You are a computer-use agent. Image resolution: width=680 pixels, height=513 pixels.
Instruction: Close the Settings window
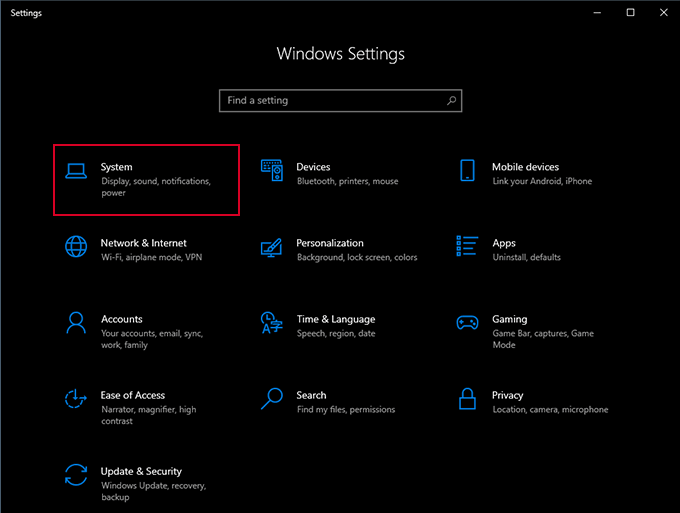click(x=664, y=13)
